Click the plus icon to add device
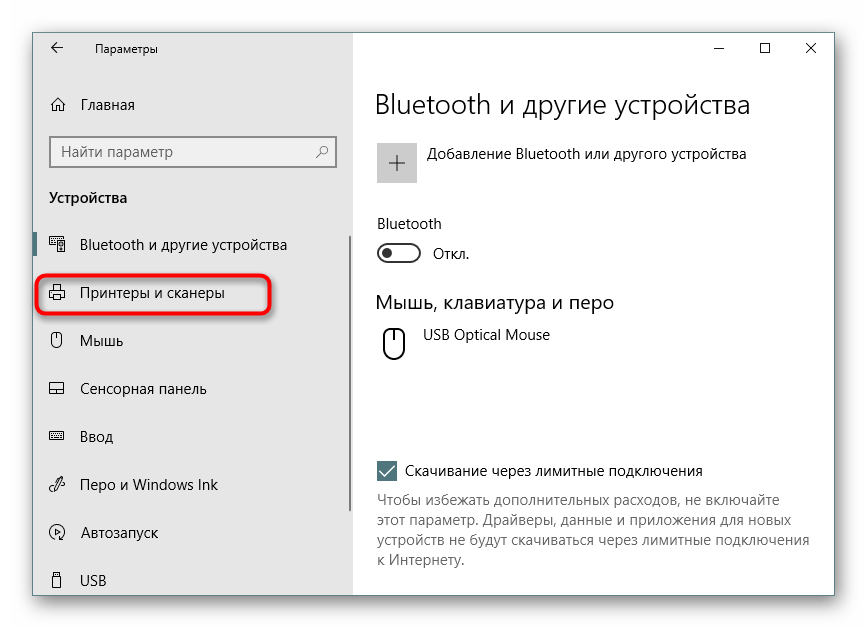This screenshot has width=867, height=628. [x=397, y=163]
